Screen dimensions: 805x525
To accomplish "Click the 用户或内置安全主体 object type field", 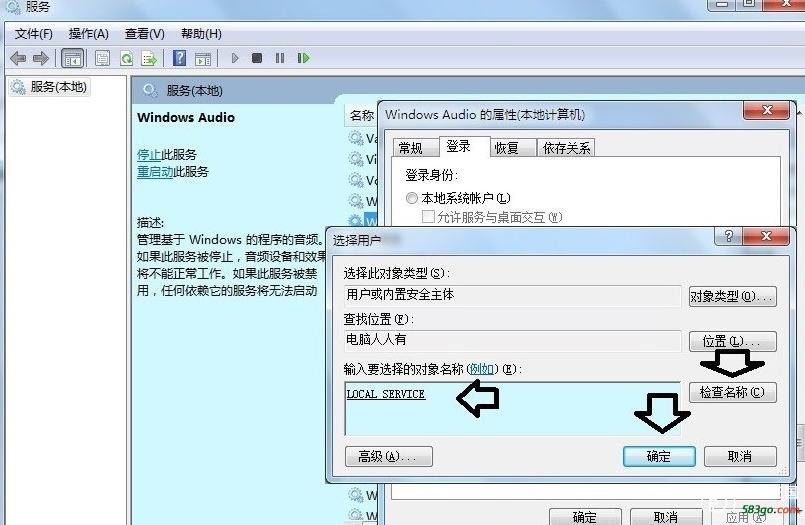I will point(512,295).
